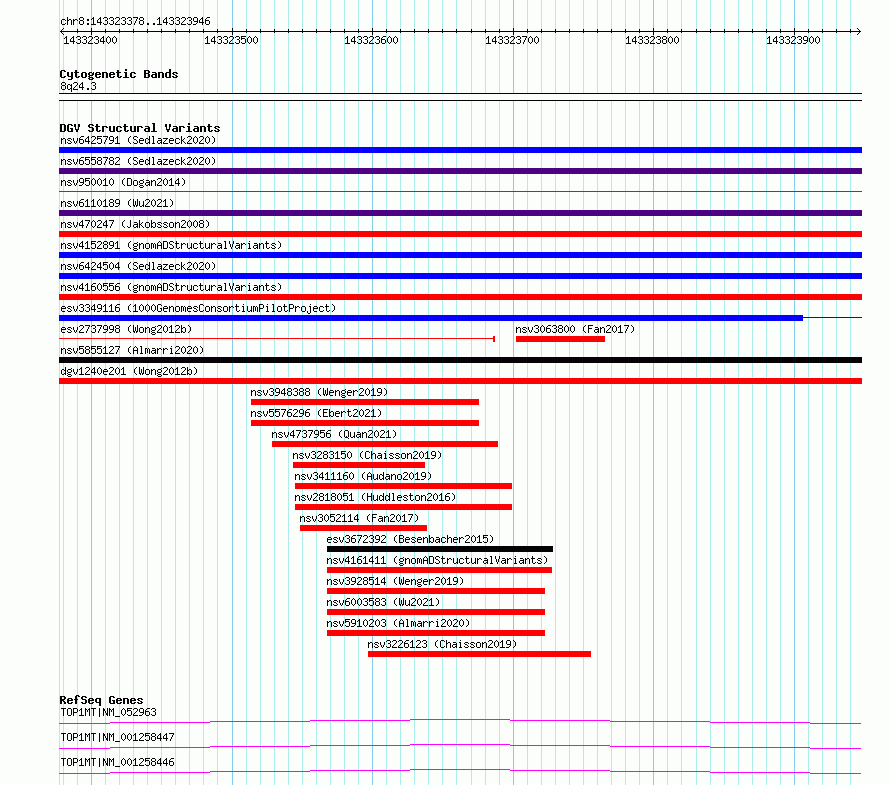The width and height of the screenshot is (890, 785).
Task: Click the nsv3283150 (Chaisson2019) label
Action: 367,455
